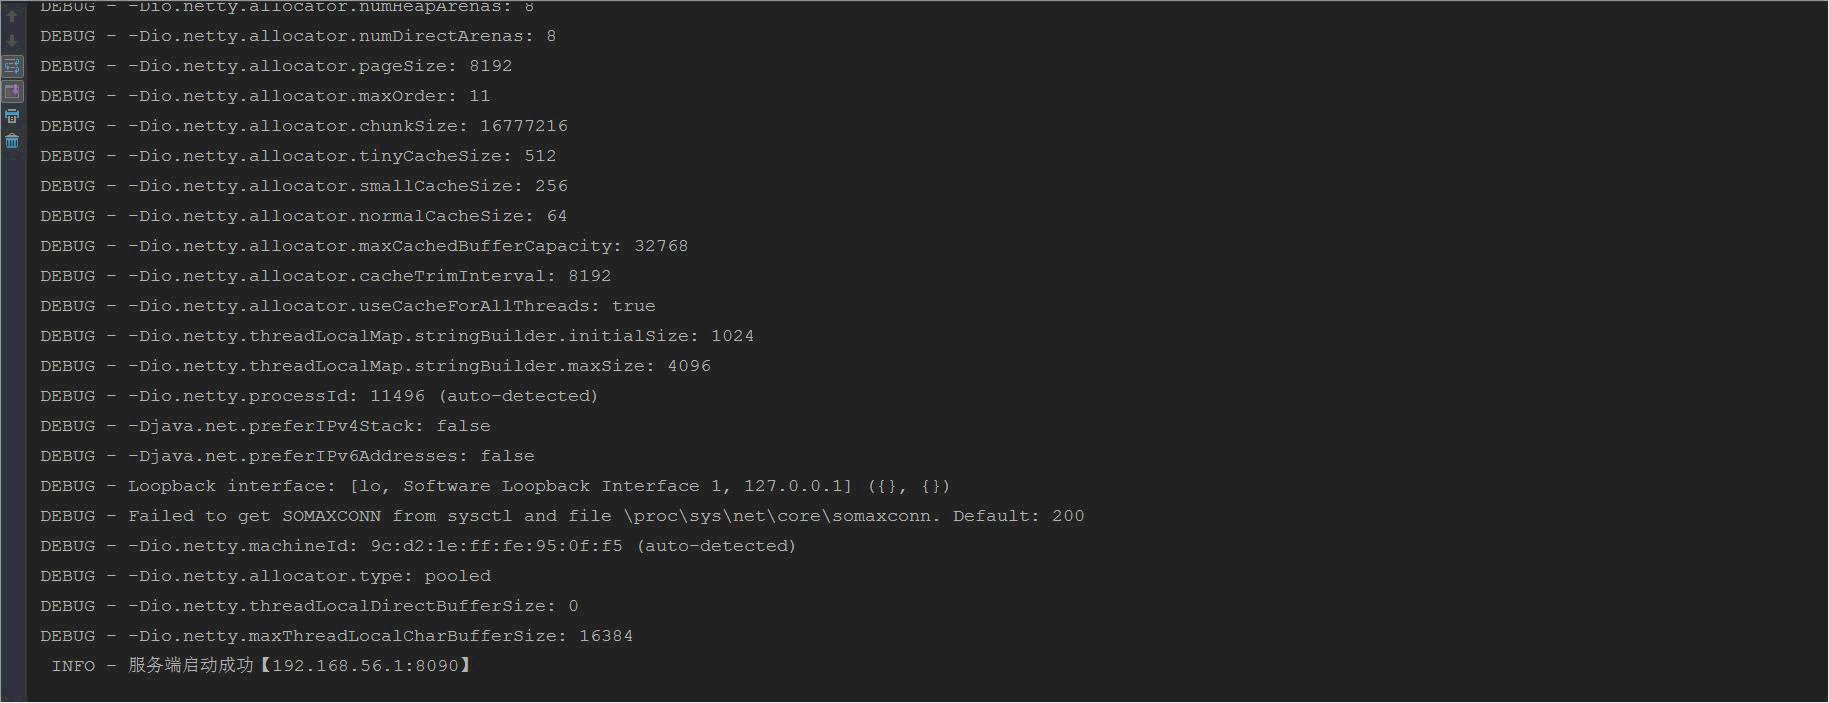Click the Up the Stack Trace arrow
This screenshot has width=1829, height=703.
point(12,16)
